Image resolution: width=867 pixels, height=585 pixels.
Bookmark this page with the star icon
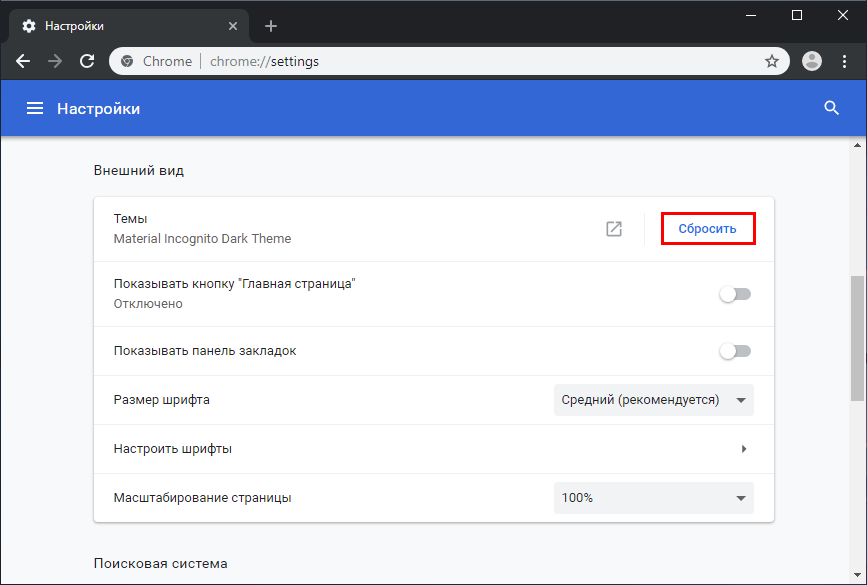pyautogui.click(x=771, y=61)
